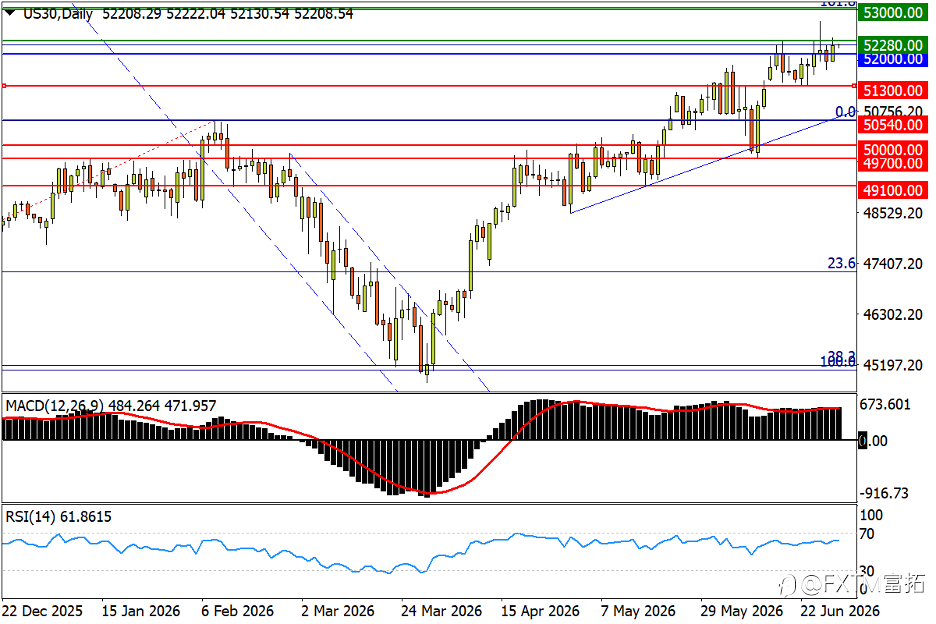Viewport: 936px width, 624px height.
Task: Click the 673.601 MACD scale value
Action: (x=885, y=405)
